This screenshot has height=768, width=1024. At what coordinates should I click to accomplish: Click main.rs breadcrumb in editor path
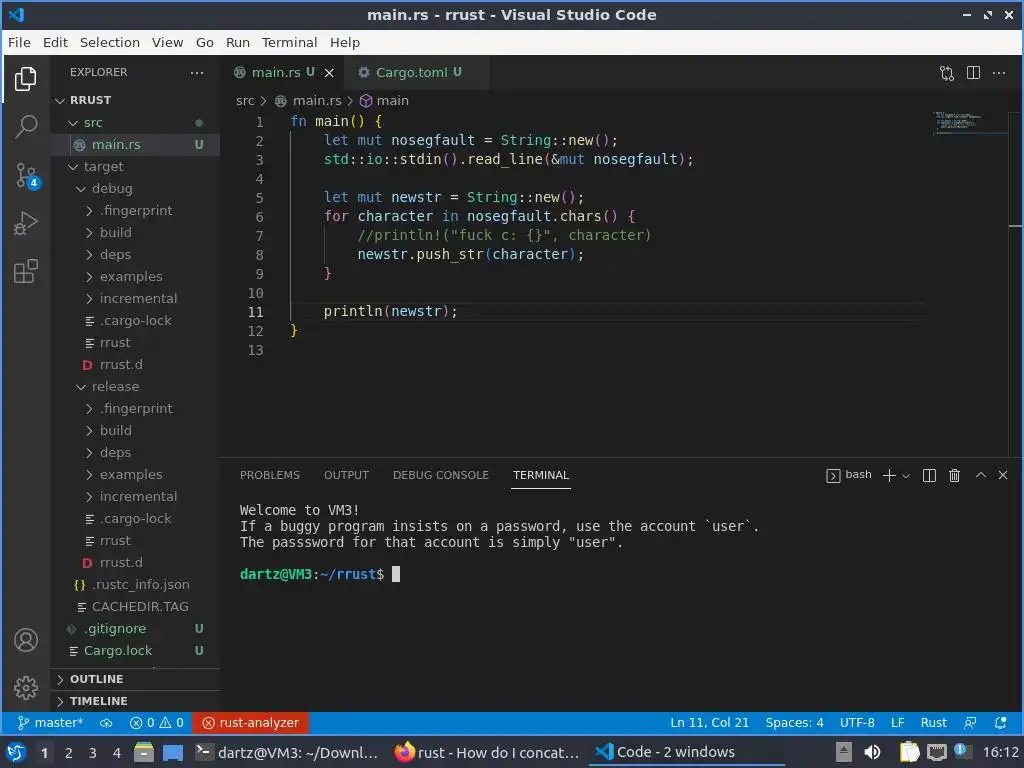(308, 101)
